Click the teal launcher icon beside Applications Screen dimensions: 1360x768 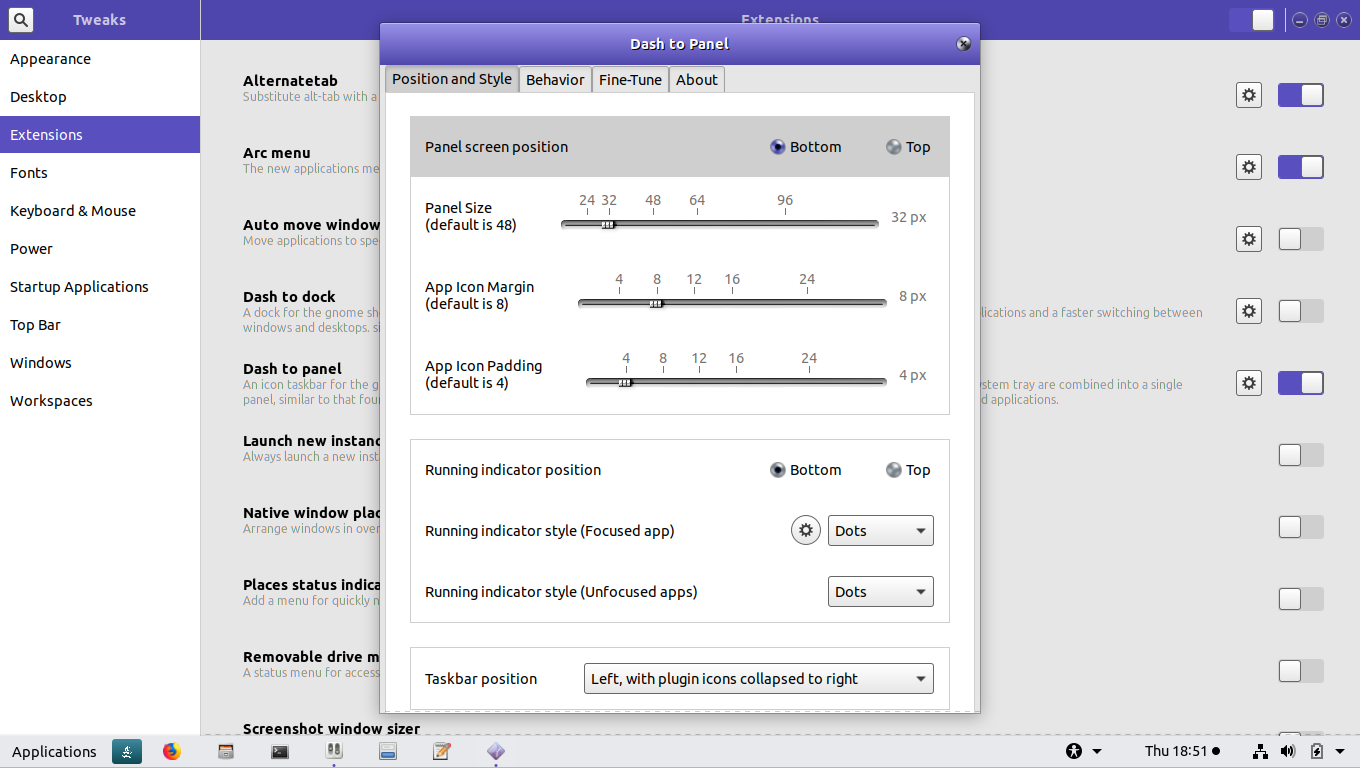coord(127,751)
